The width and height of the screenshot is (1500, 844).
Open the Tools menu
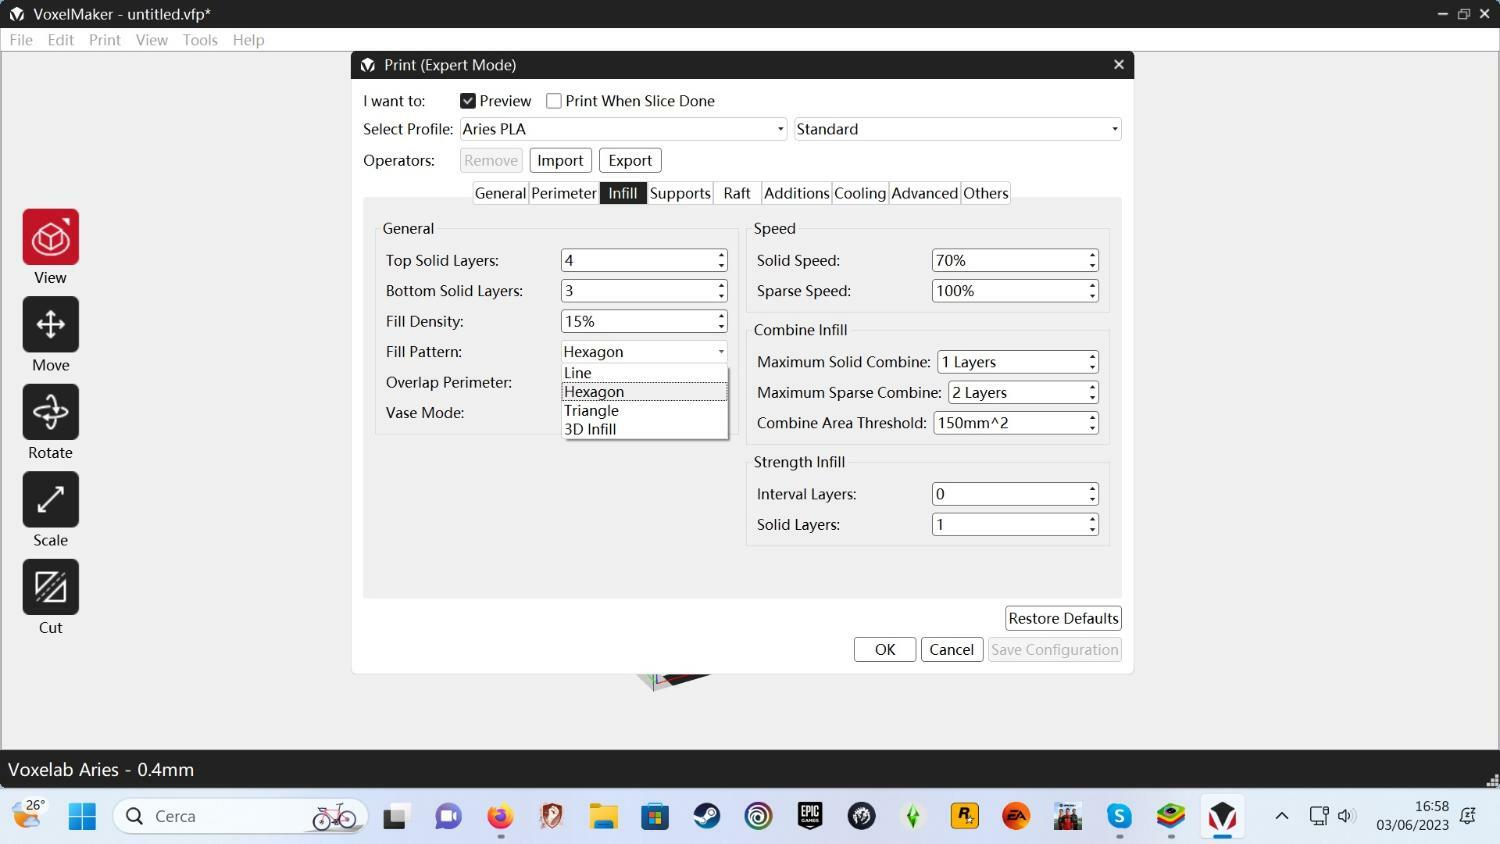pyautogui.click(x=199, y=40)
